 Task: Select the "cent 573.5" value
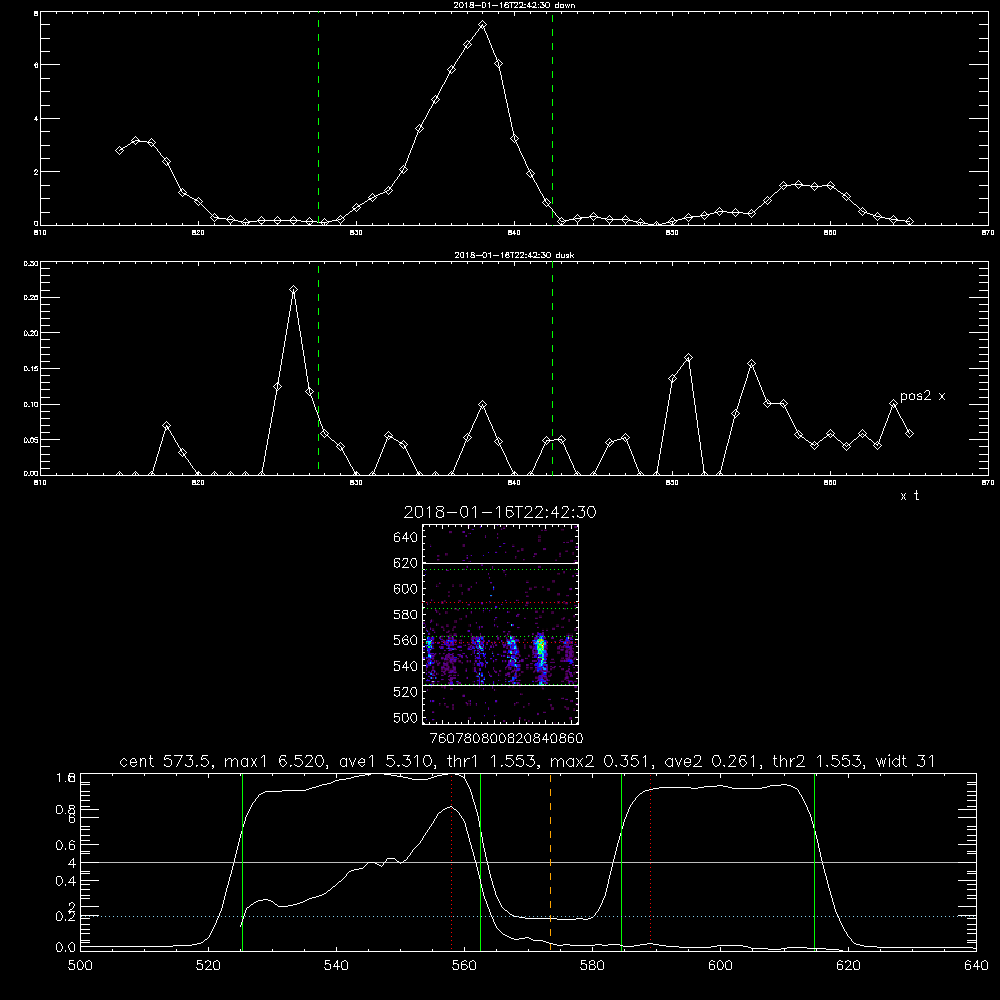pos(166,761)
